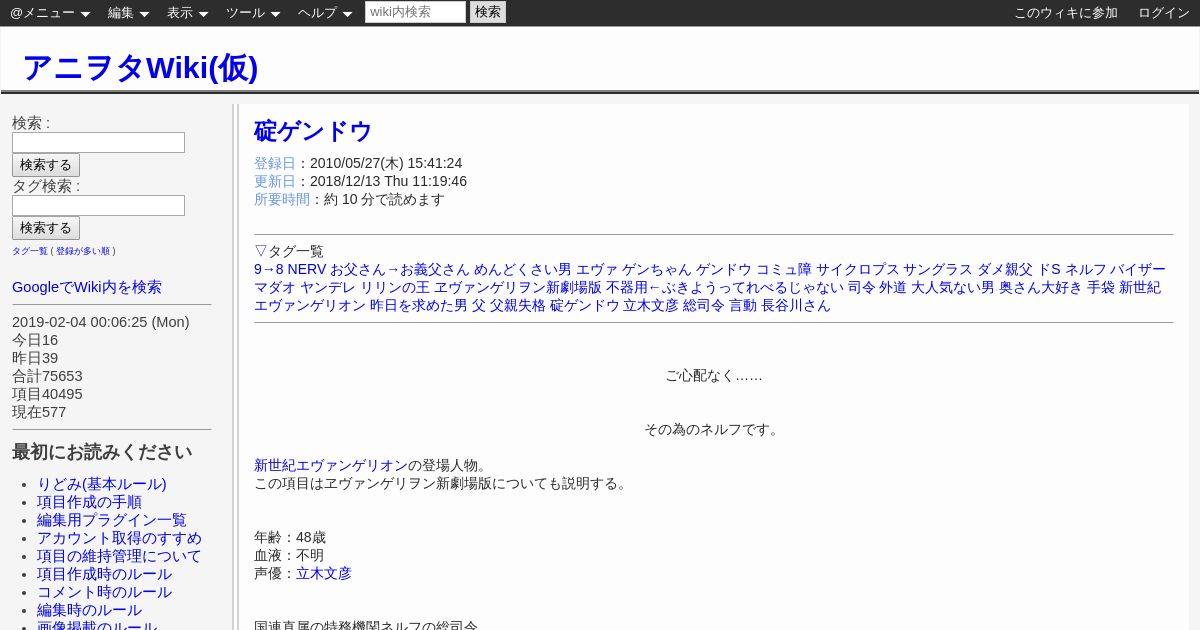Viewport: 1200px width, 630px height.
Task: Open 新世紀エヴァンゲリオン link in article body
Action: [x=331, y=465]
